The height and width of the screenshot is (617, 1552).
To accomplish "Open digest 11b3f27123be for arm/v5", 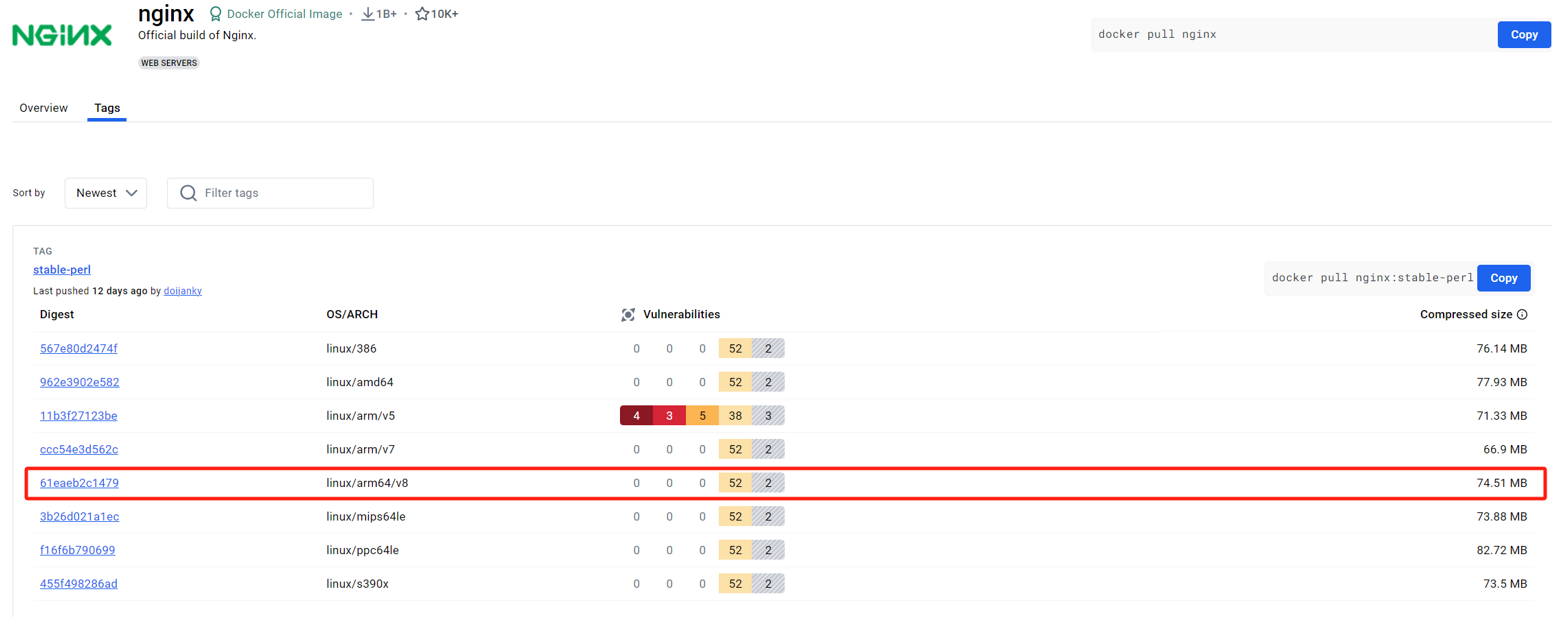I will point(79,416).
